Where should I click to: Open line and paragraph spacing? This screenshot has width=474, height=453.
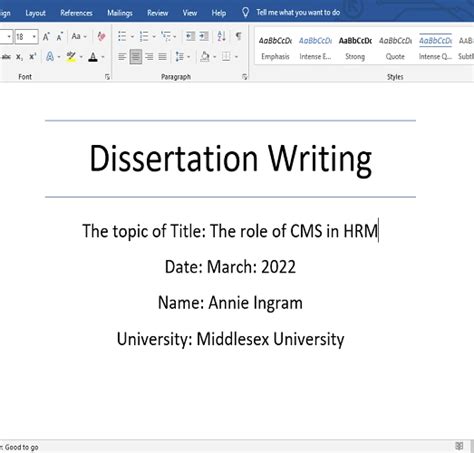pos(180,57)
